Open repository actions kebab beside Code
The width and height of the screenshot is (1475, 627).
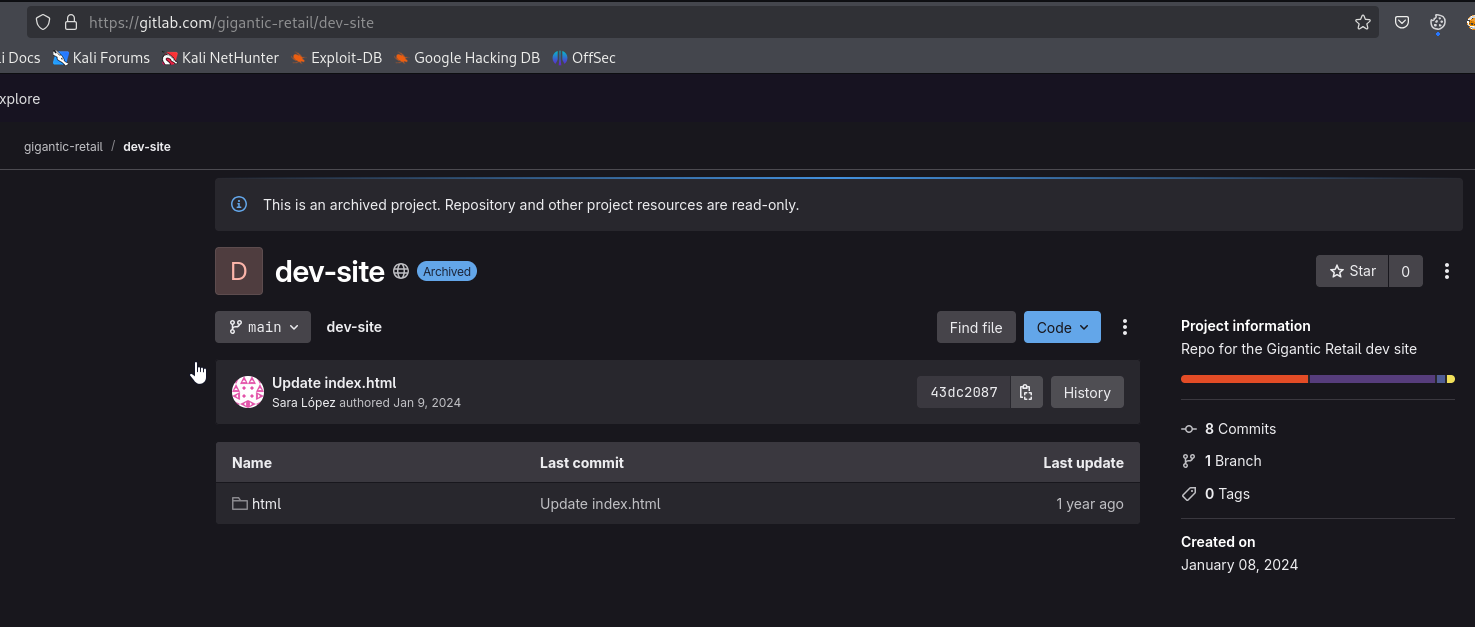(x=1125, y=327)
